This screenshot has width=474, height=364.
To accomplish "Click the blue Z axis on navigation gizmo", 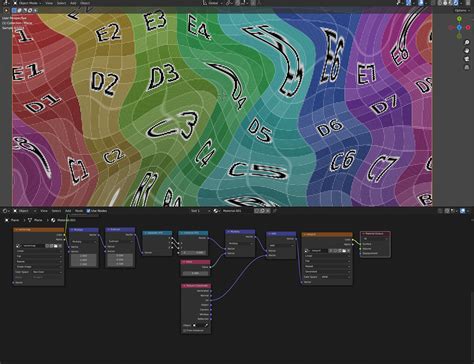I will (x=459, y=27).
